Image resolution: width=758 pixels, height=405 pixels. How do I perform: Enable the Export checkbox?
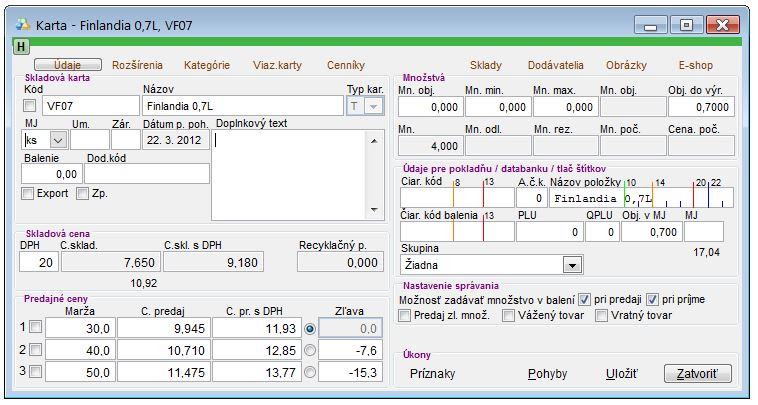coord(28,193)
